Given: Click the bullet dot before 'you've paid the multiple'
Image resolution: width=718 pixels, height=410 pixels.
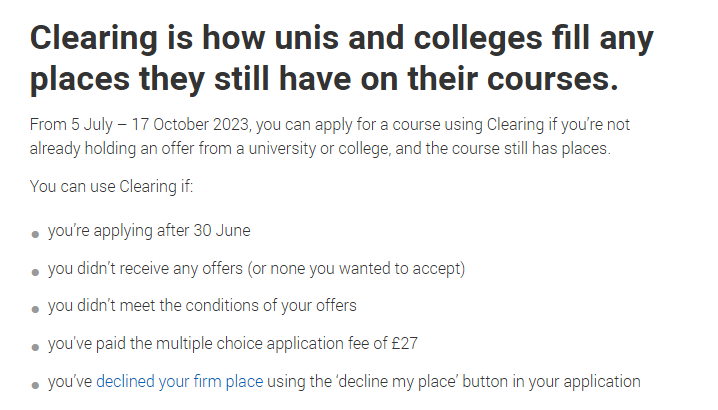Looking at the screenshot, I should (35, 348).
